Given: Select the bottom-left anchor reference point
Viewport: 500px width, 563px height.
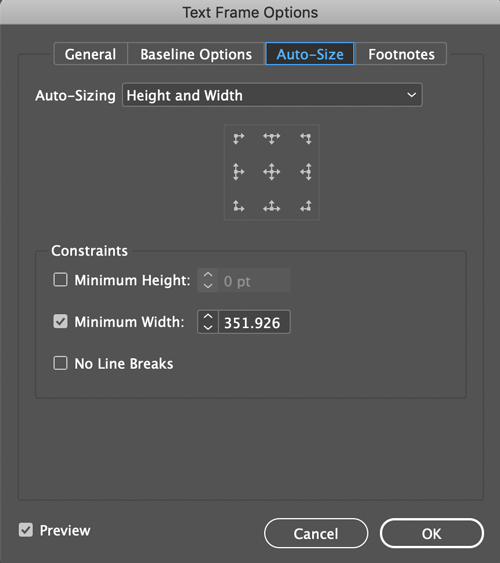Looking at the screenshot, I should pyautogui.click(x=238, y=206).
